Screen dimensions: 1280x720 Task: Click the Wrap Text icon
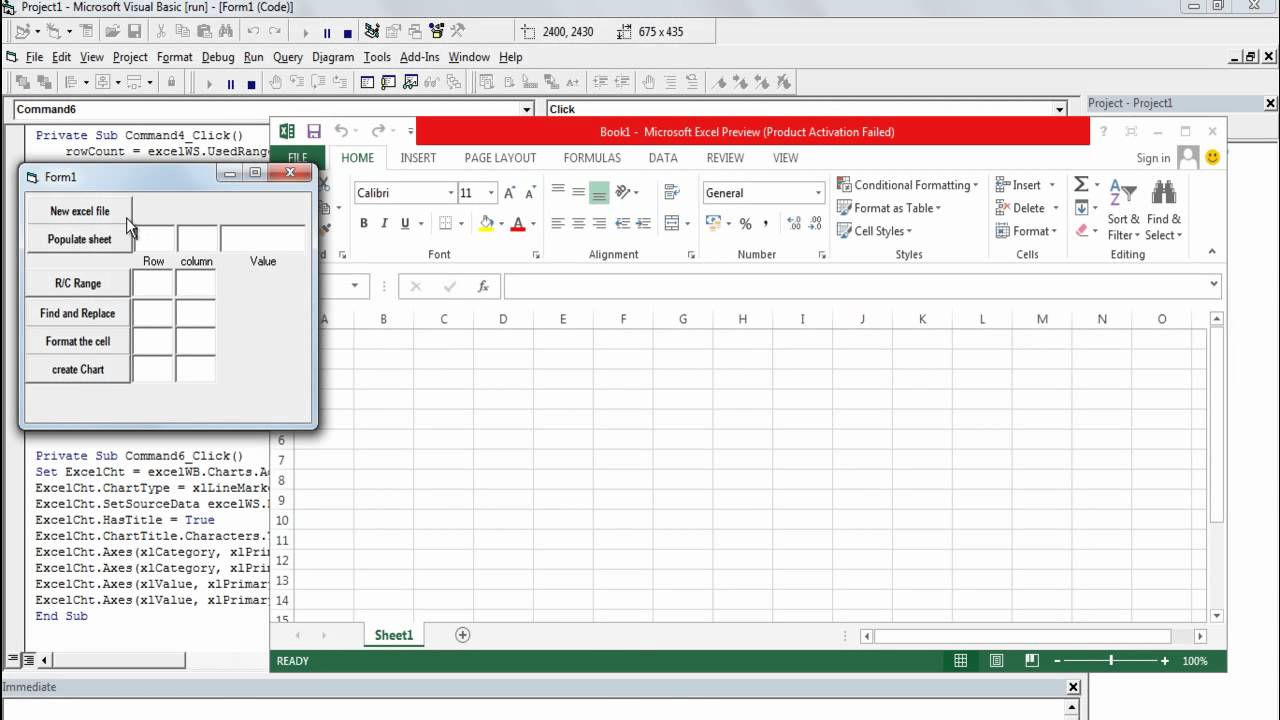point(672,192)
